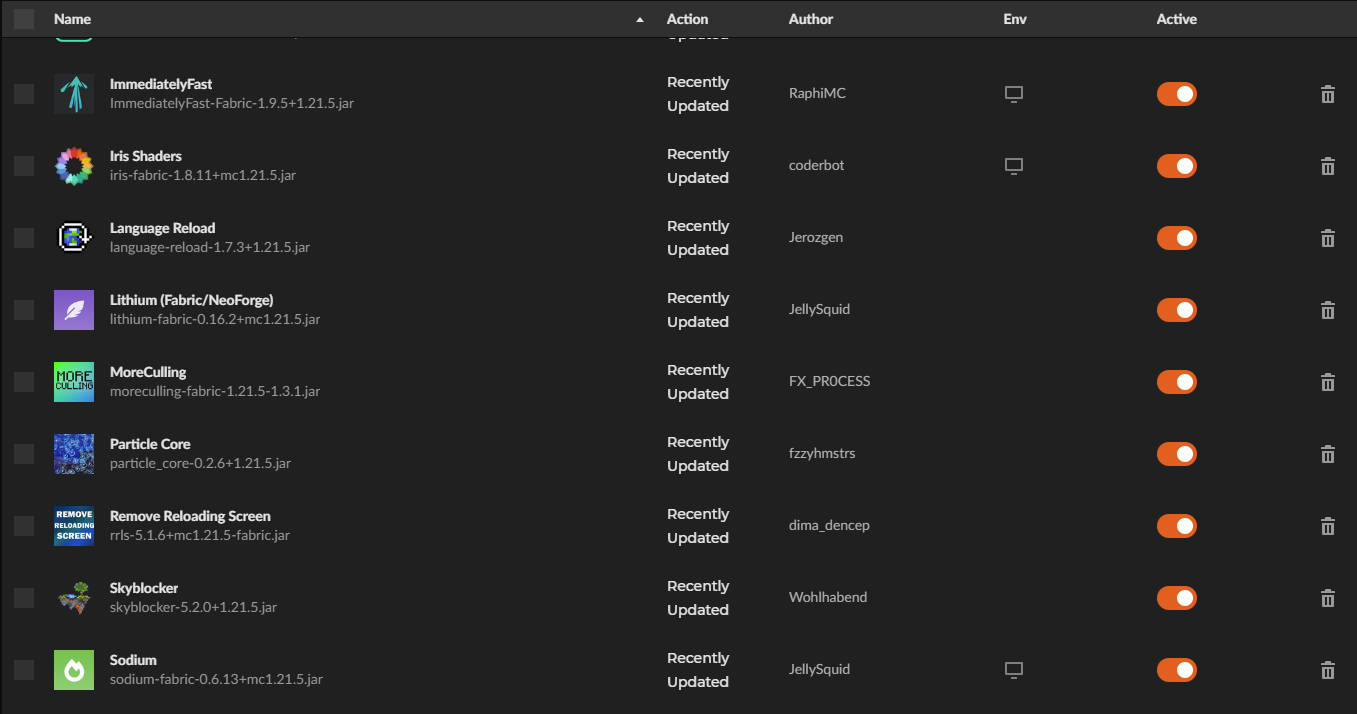Turn off Iris Shaders active switch
This screenshot has width=1357, height=714.
point(1177,166)
